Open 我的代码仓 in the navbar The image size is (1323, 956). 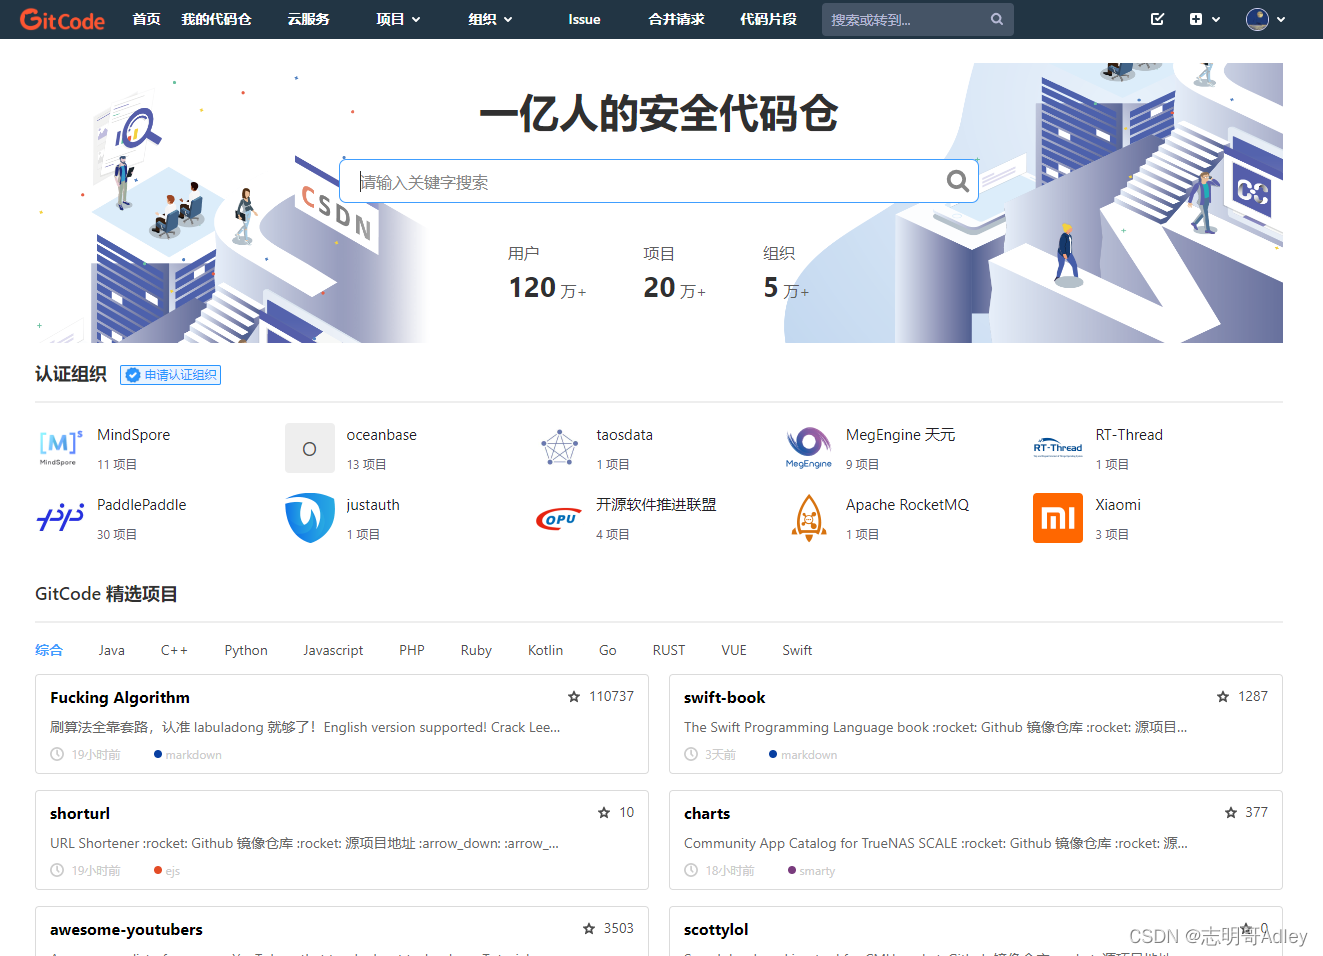216,19
